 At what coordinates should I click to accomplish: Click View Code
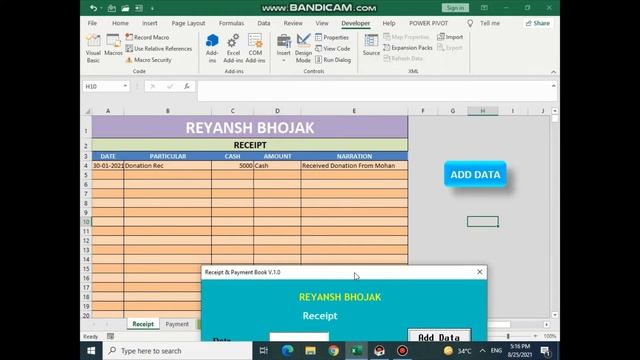(x=333, y=49)
